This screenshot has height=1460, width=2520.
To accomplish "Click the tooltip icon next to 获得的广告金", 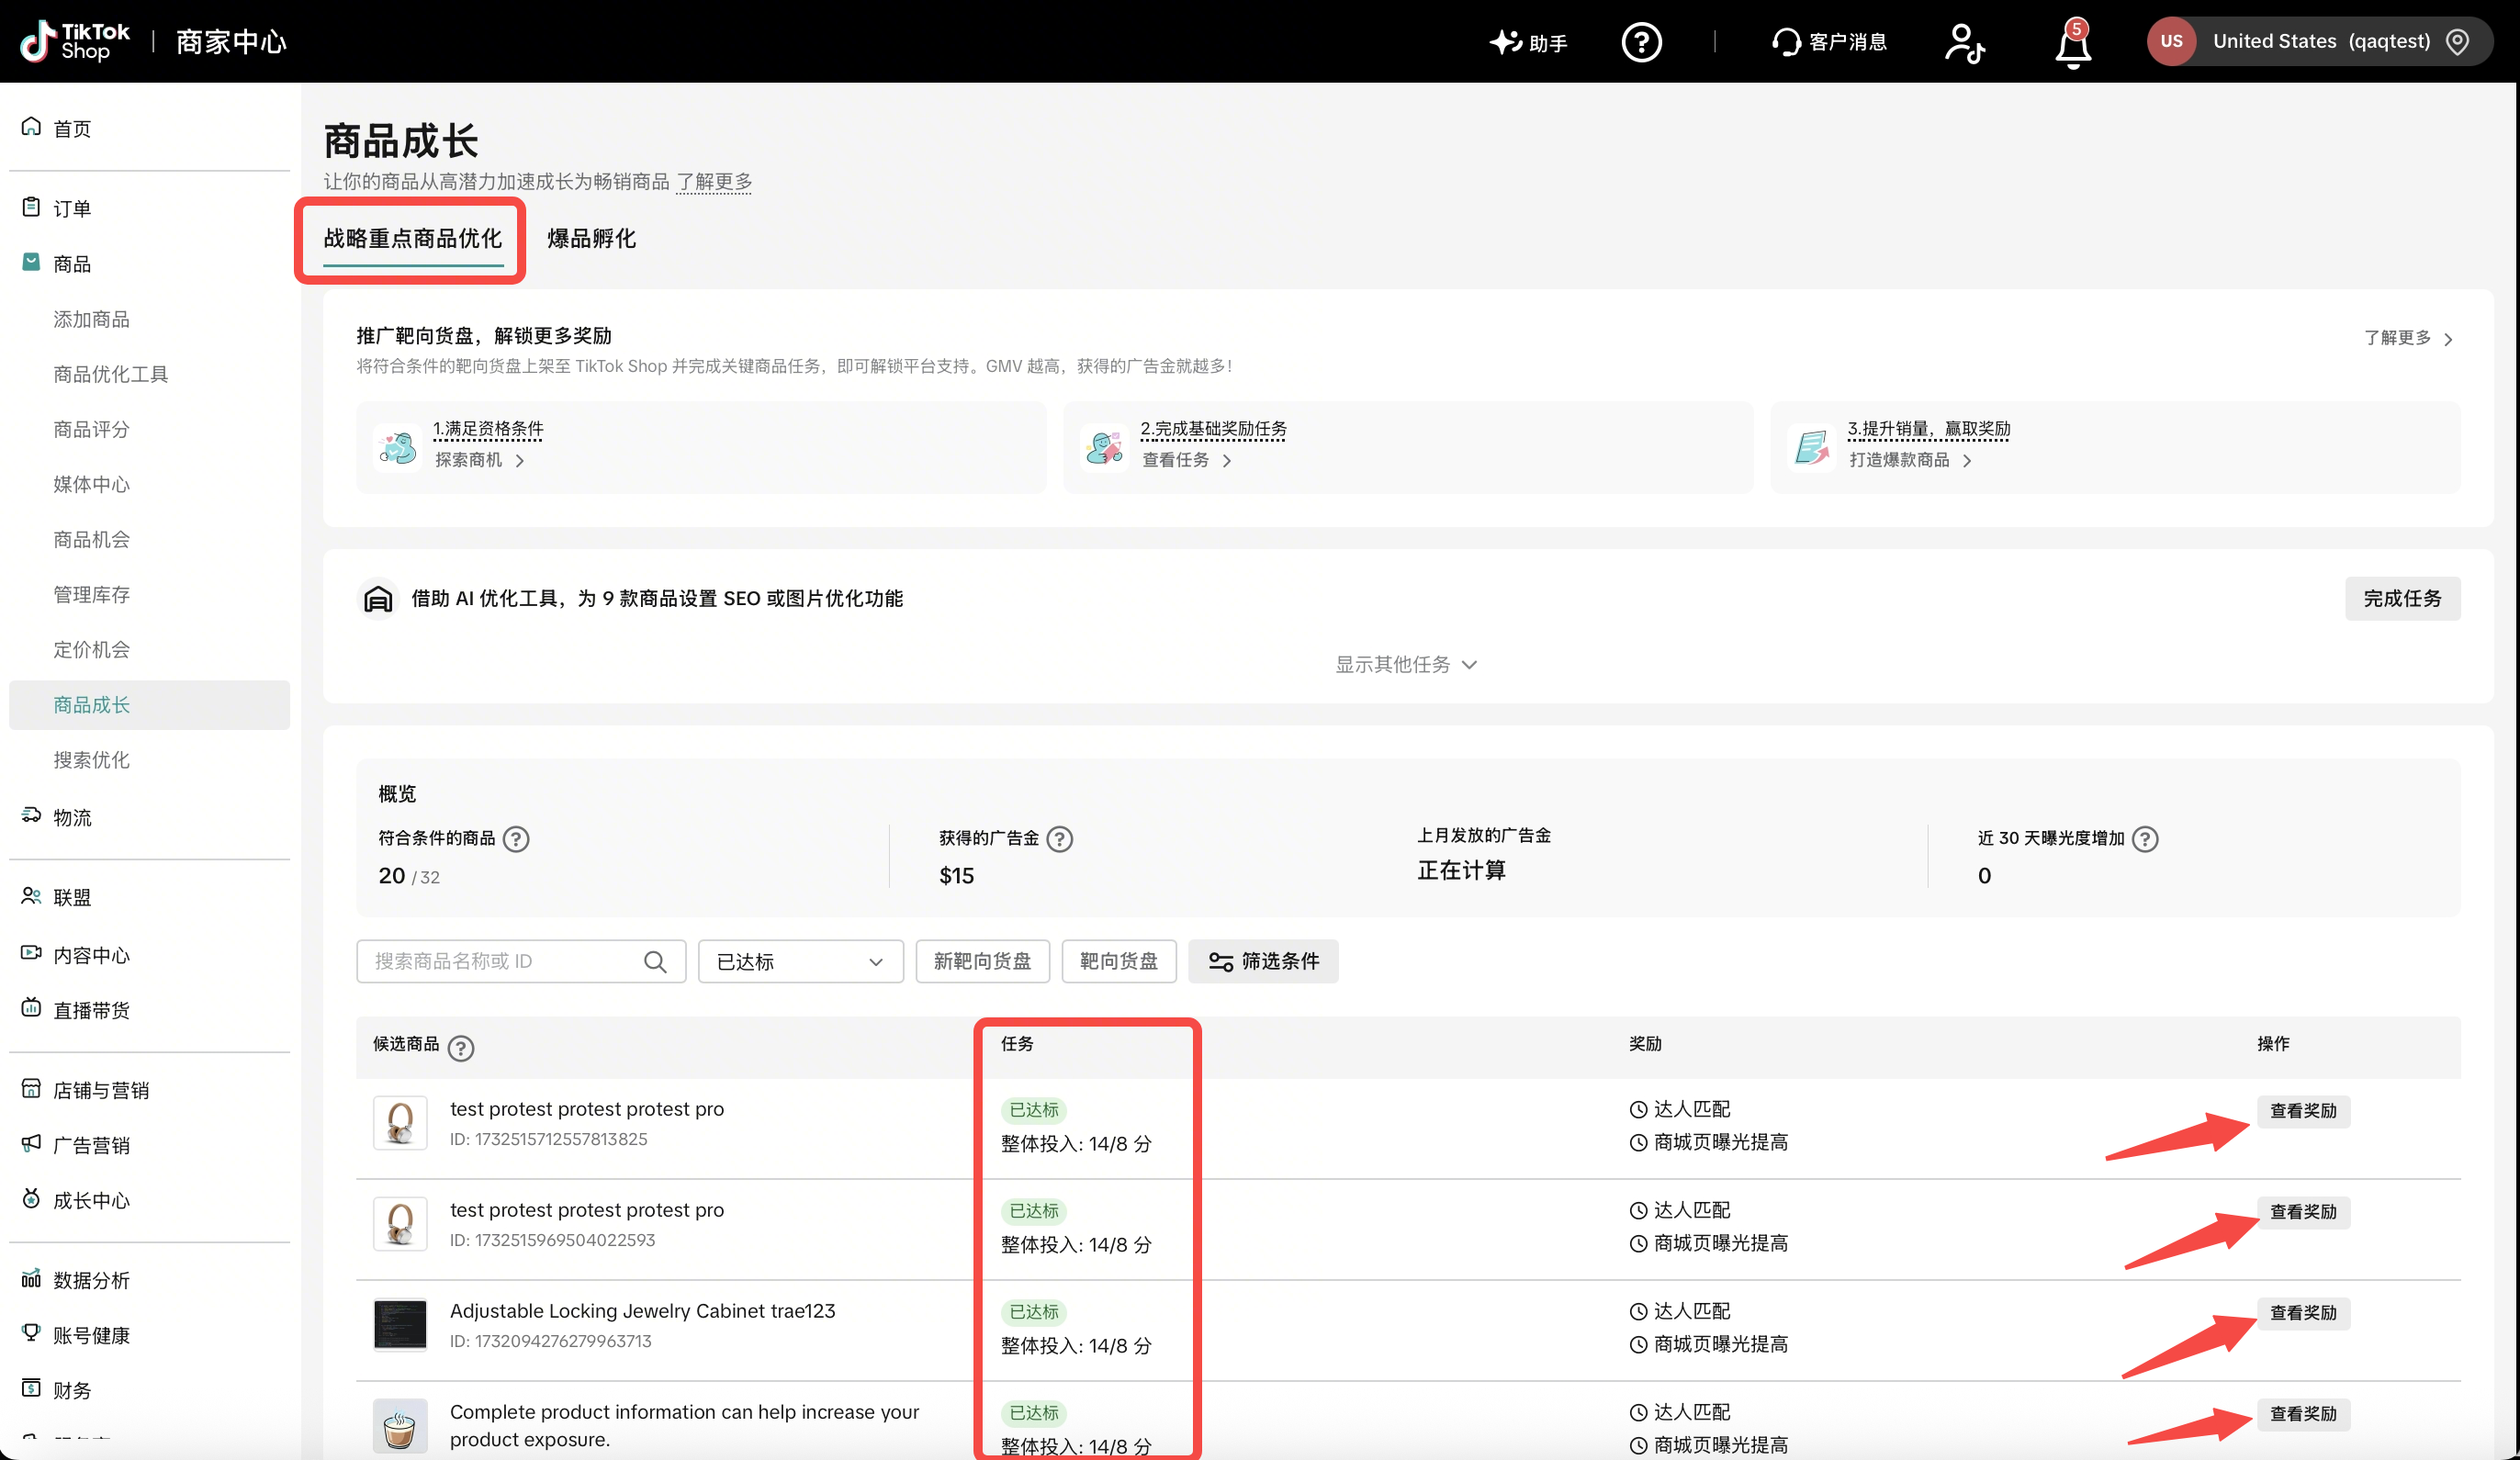I will [1059, 838].
